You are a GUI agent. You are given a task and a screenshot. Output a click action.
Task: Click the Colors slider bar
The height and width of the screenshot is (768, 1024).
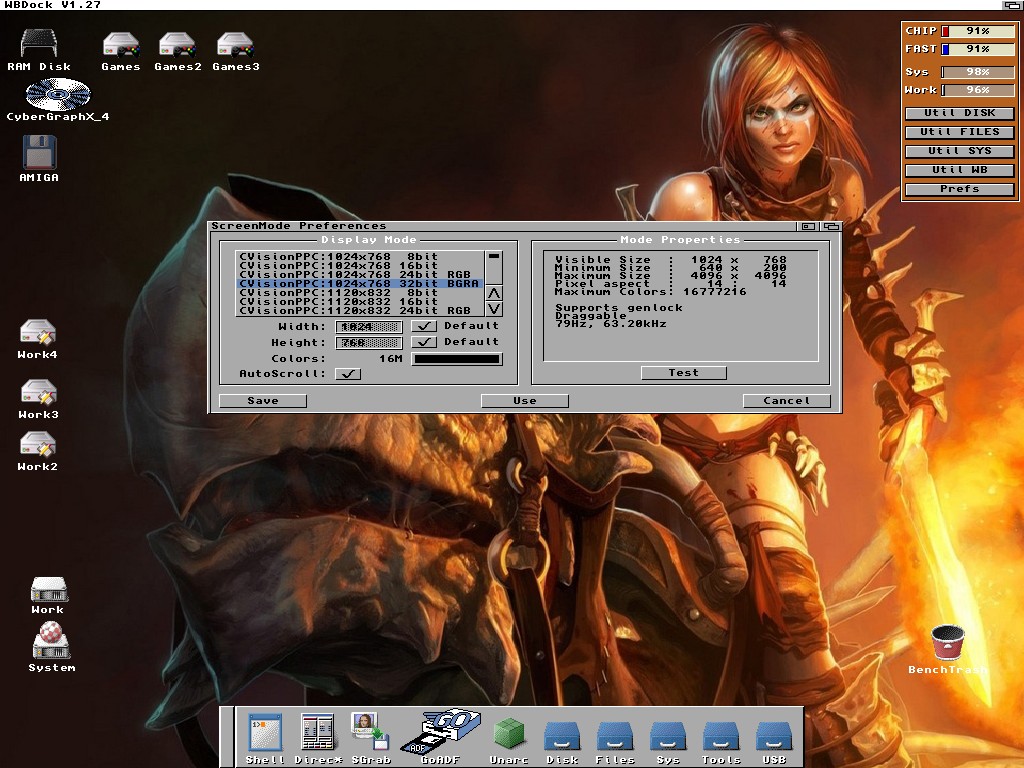457,359
